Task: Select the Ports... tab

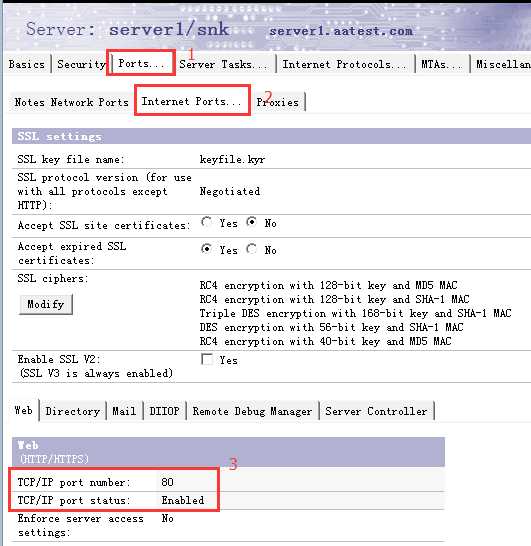Action: 141,63
